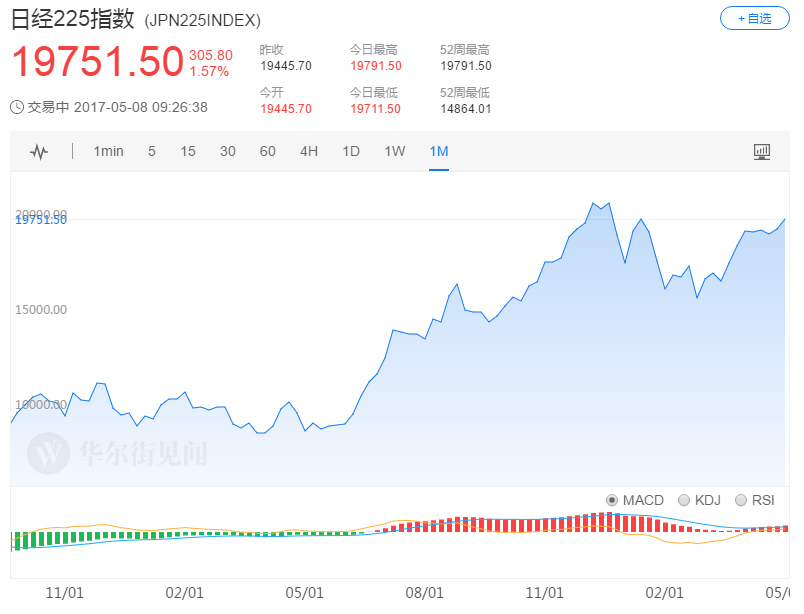Open the fullscreen chart monitor icon
The width and height of the screenshot is (804, 614).
[762, 152]
